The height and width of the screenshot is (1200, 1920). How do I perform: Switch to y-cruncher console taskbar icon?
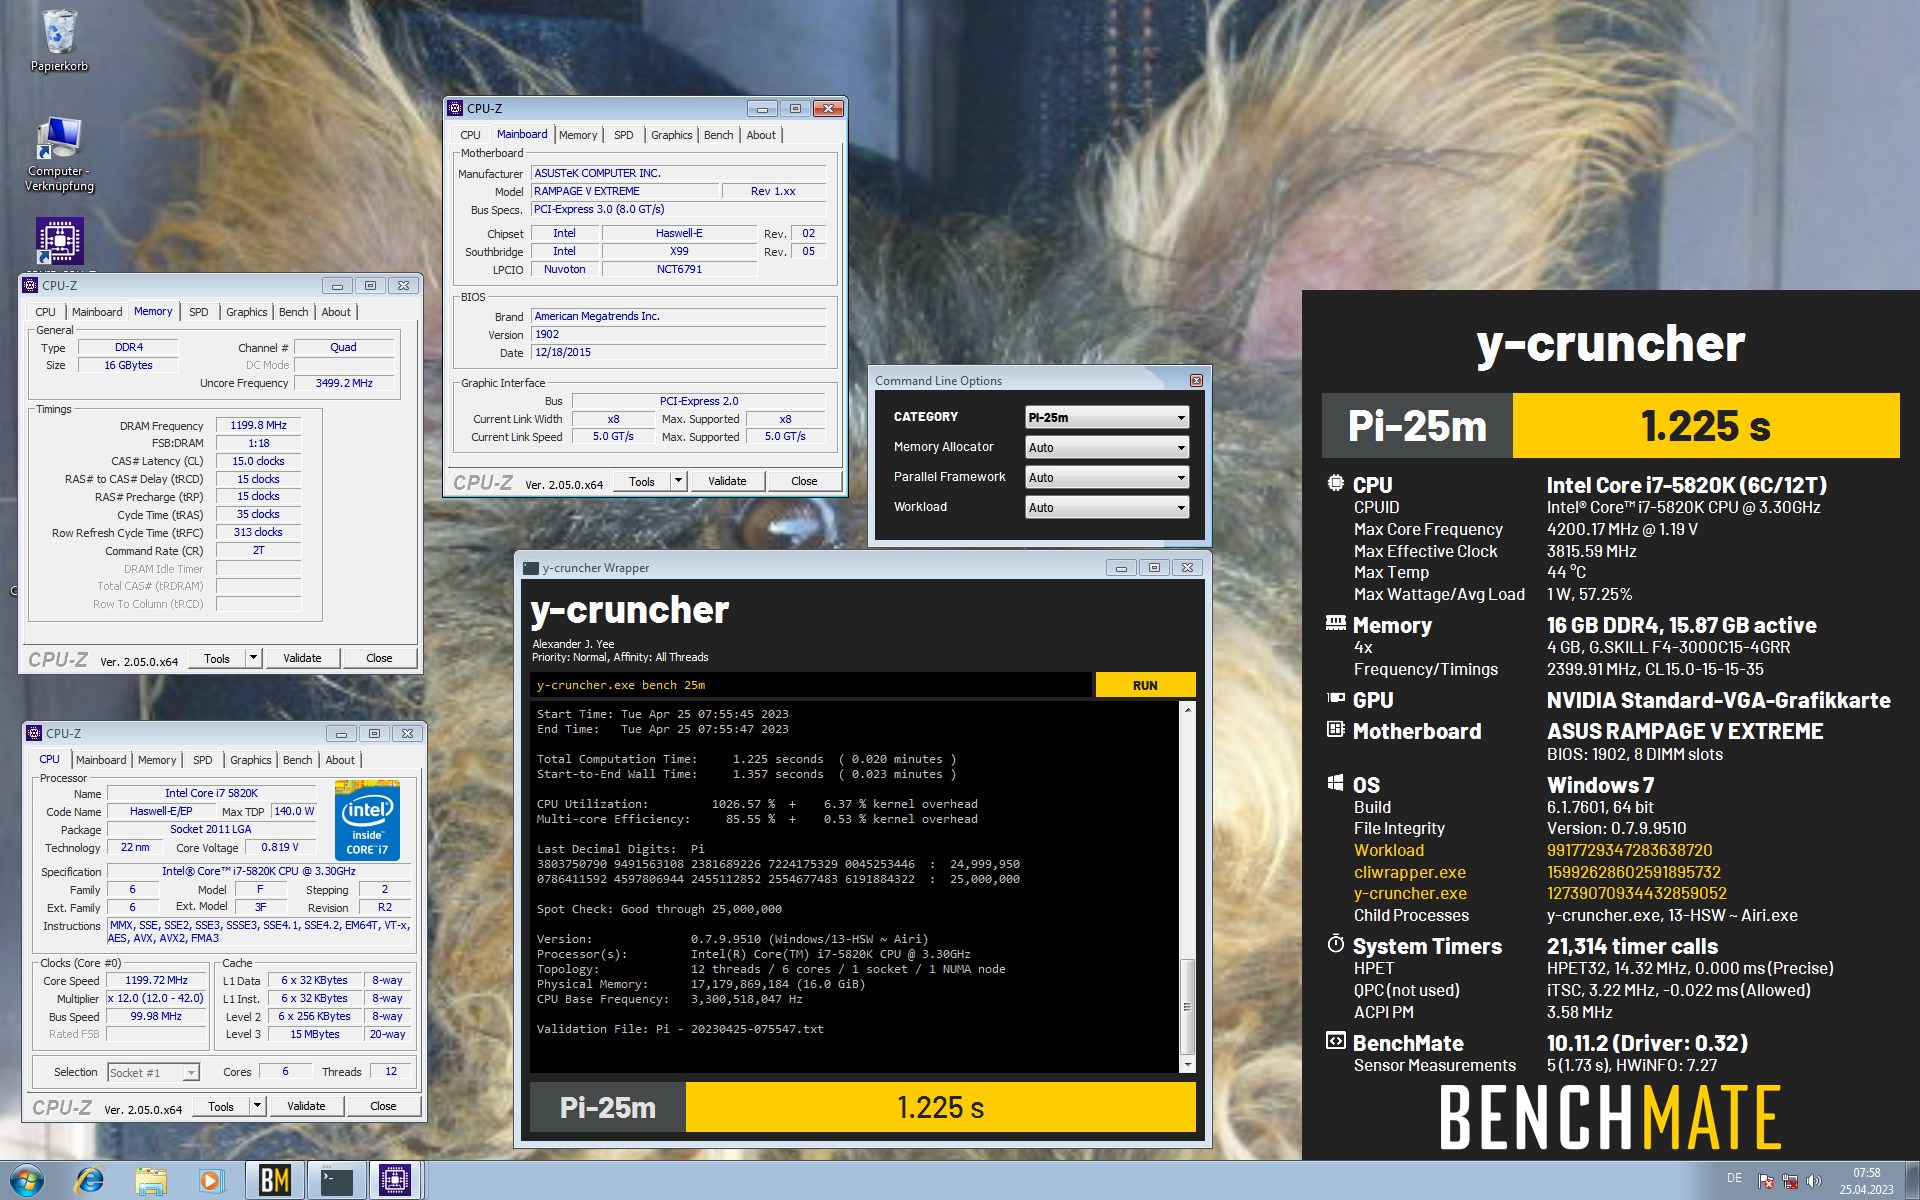pos(336,1181)
